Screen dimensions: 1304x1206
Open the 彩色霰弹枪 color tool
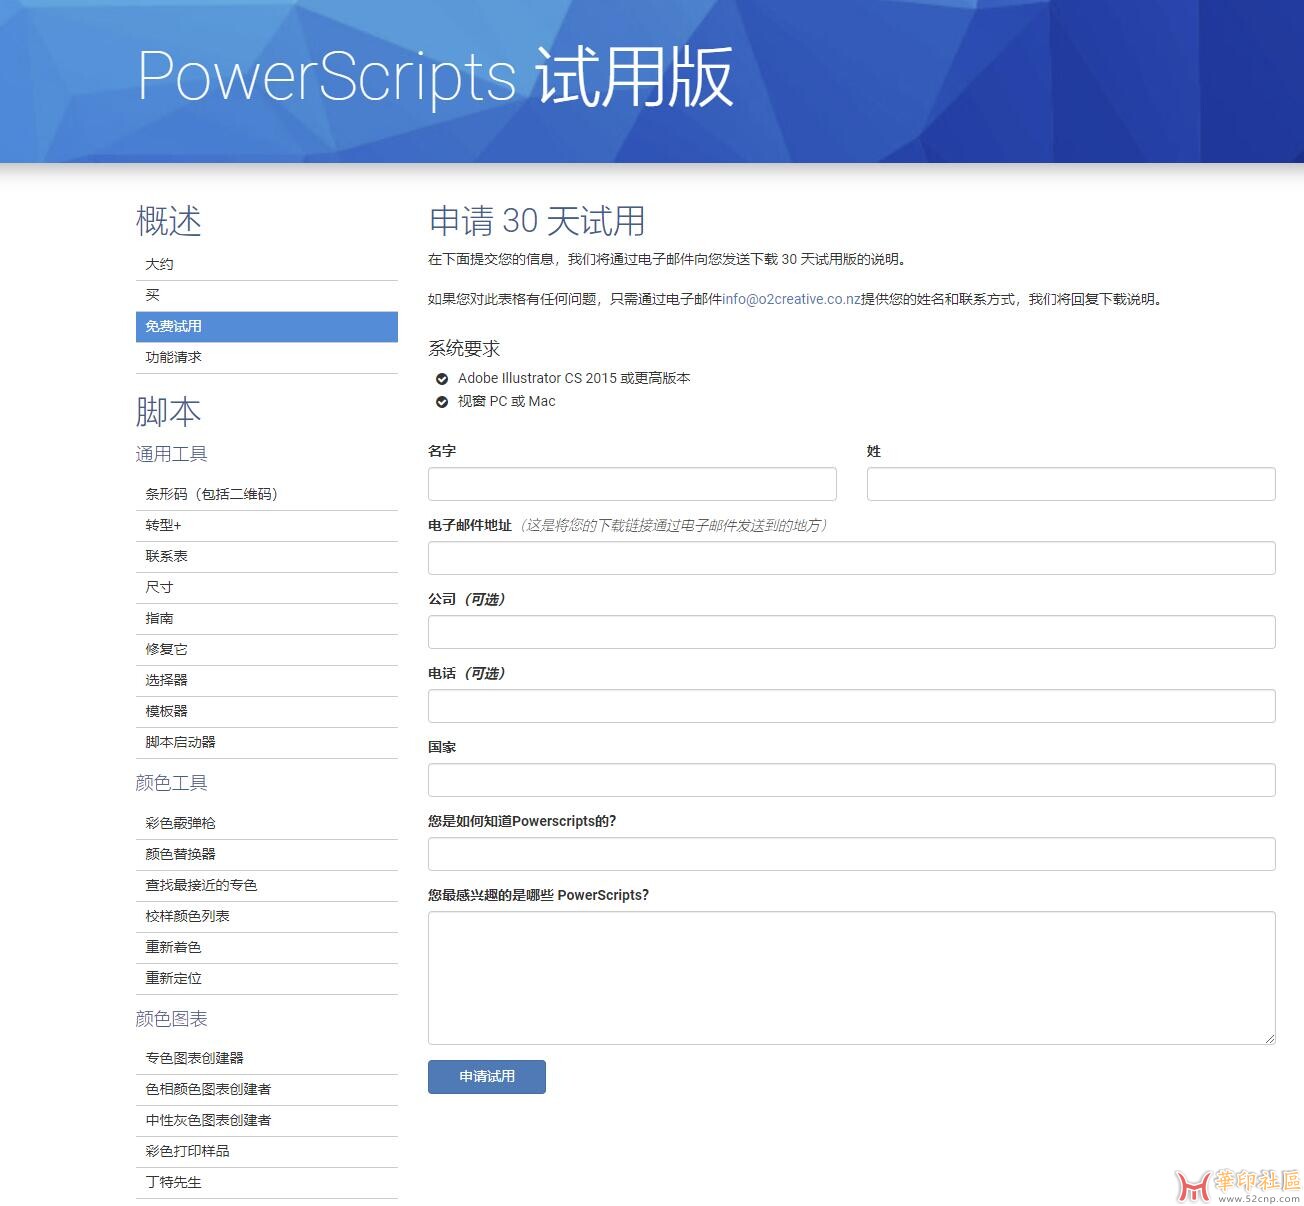pos(266,823)
